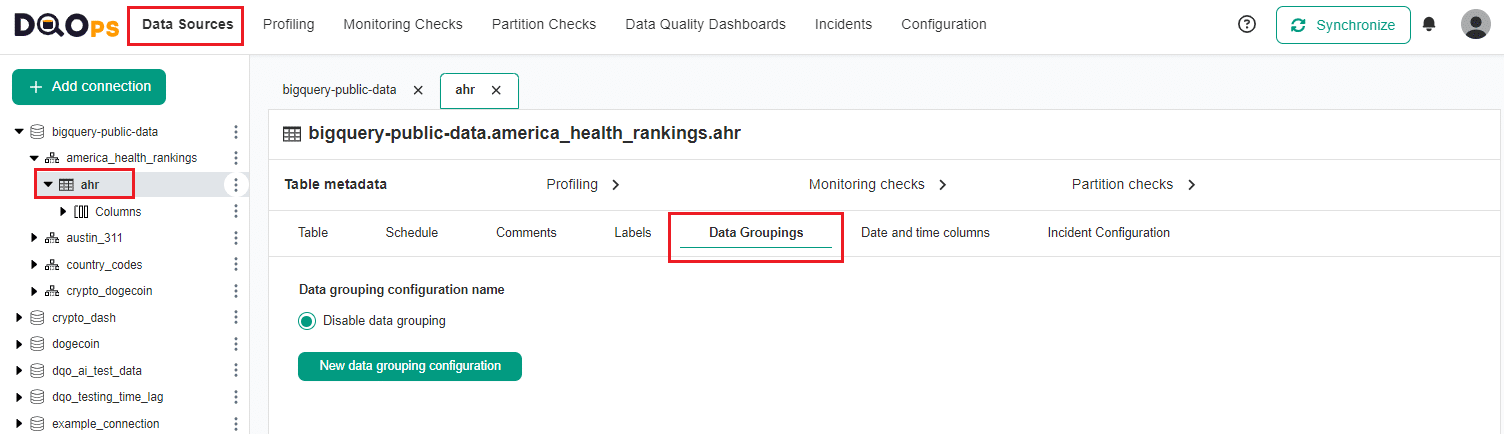
Task: Select the Columns tree node
Action: (118, 212)
